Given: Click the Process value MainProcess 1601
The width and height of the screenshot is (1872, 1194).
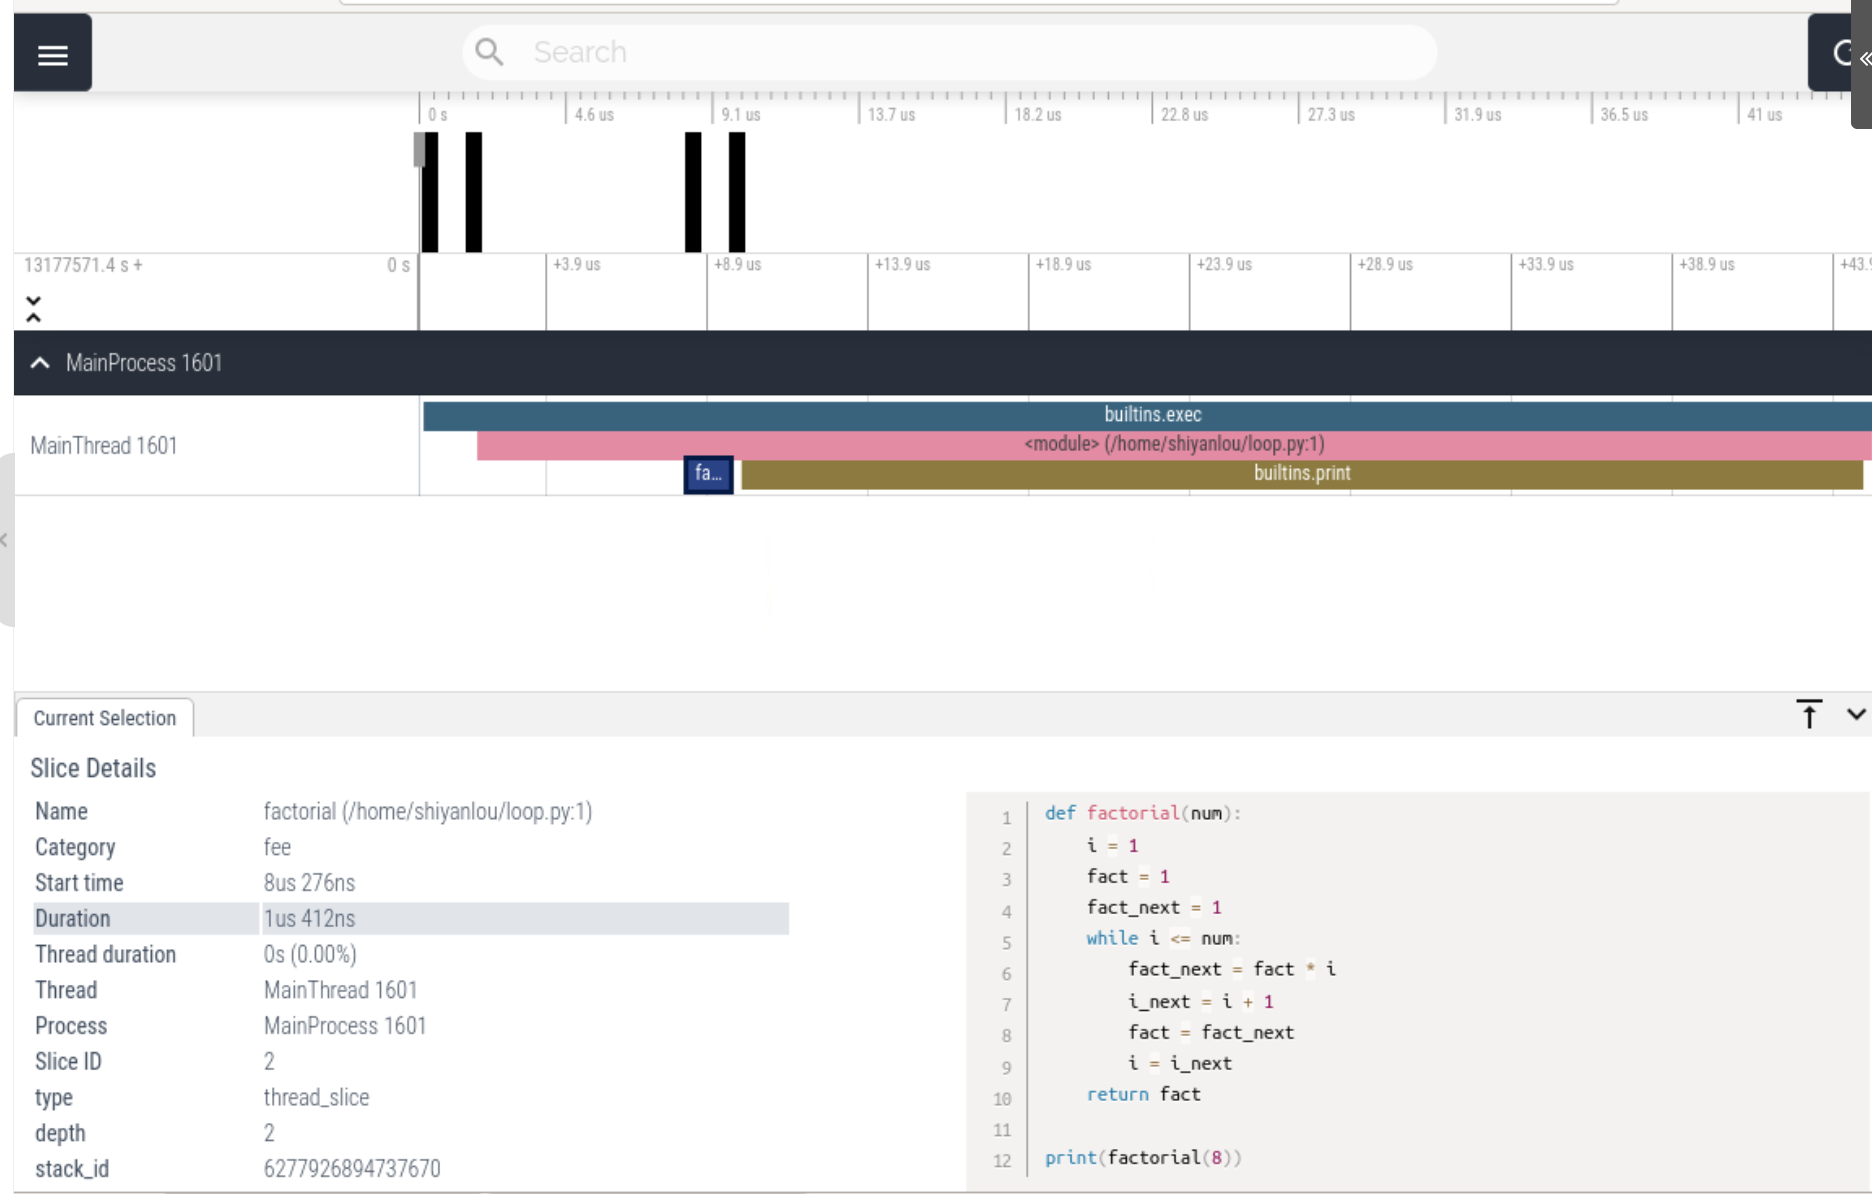Looking at the screenshot, I should (x=345, y=1026).
